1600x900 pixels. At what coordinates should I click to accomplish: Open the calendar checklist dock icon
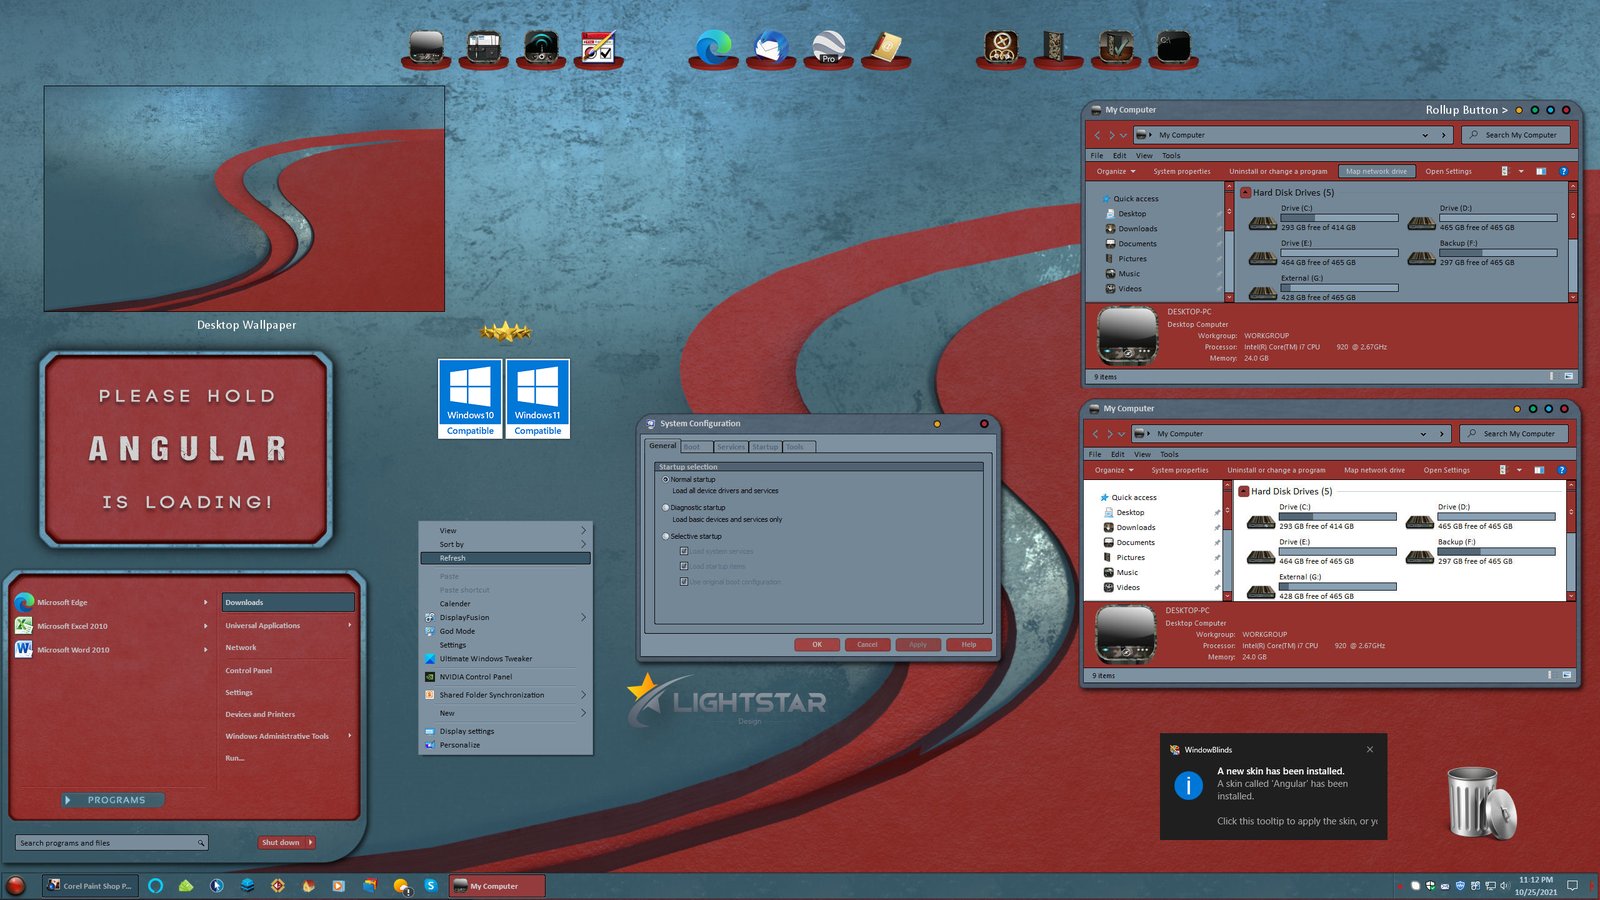click(598, 47)
